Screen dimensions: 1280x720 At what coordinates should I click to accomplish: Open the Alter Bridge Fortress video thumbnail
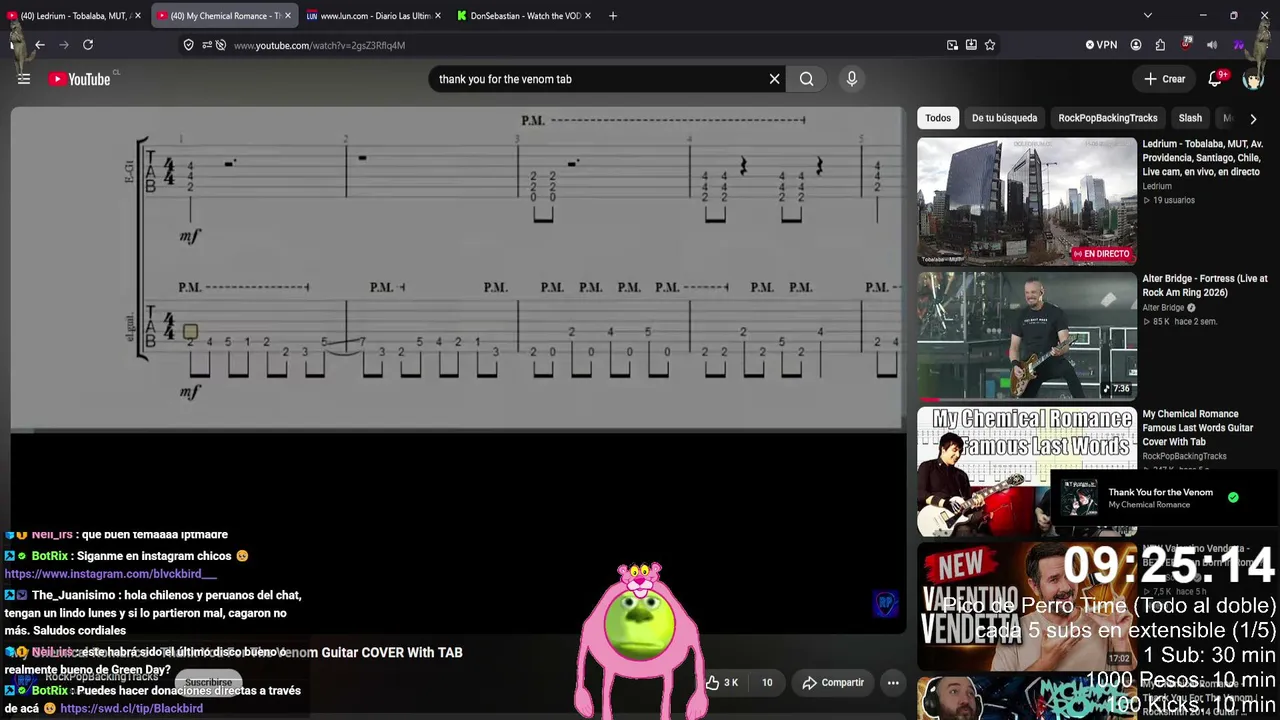point(1027,336)
